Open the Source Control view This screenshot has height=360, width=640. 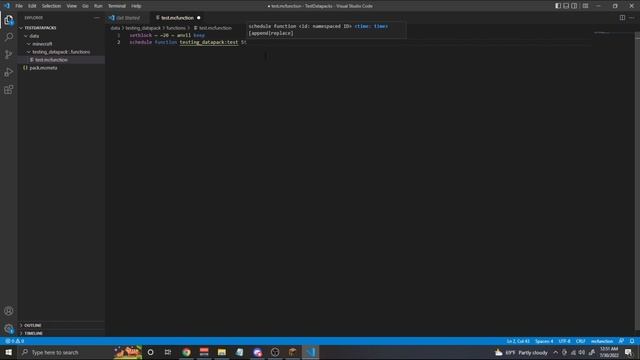(9, 54)
